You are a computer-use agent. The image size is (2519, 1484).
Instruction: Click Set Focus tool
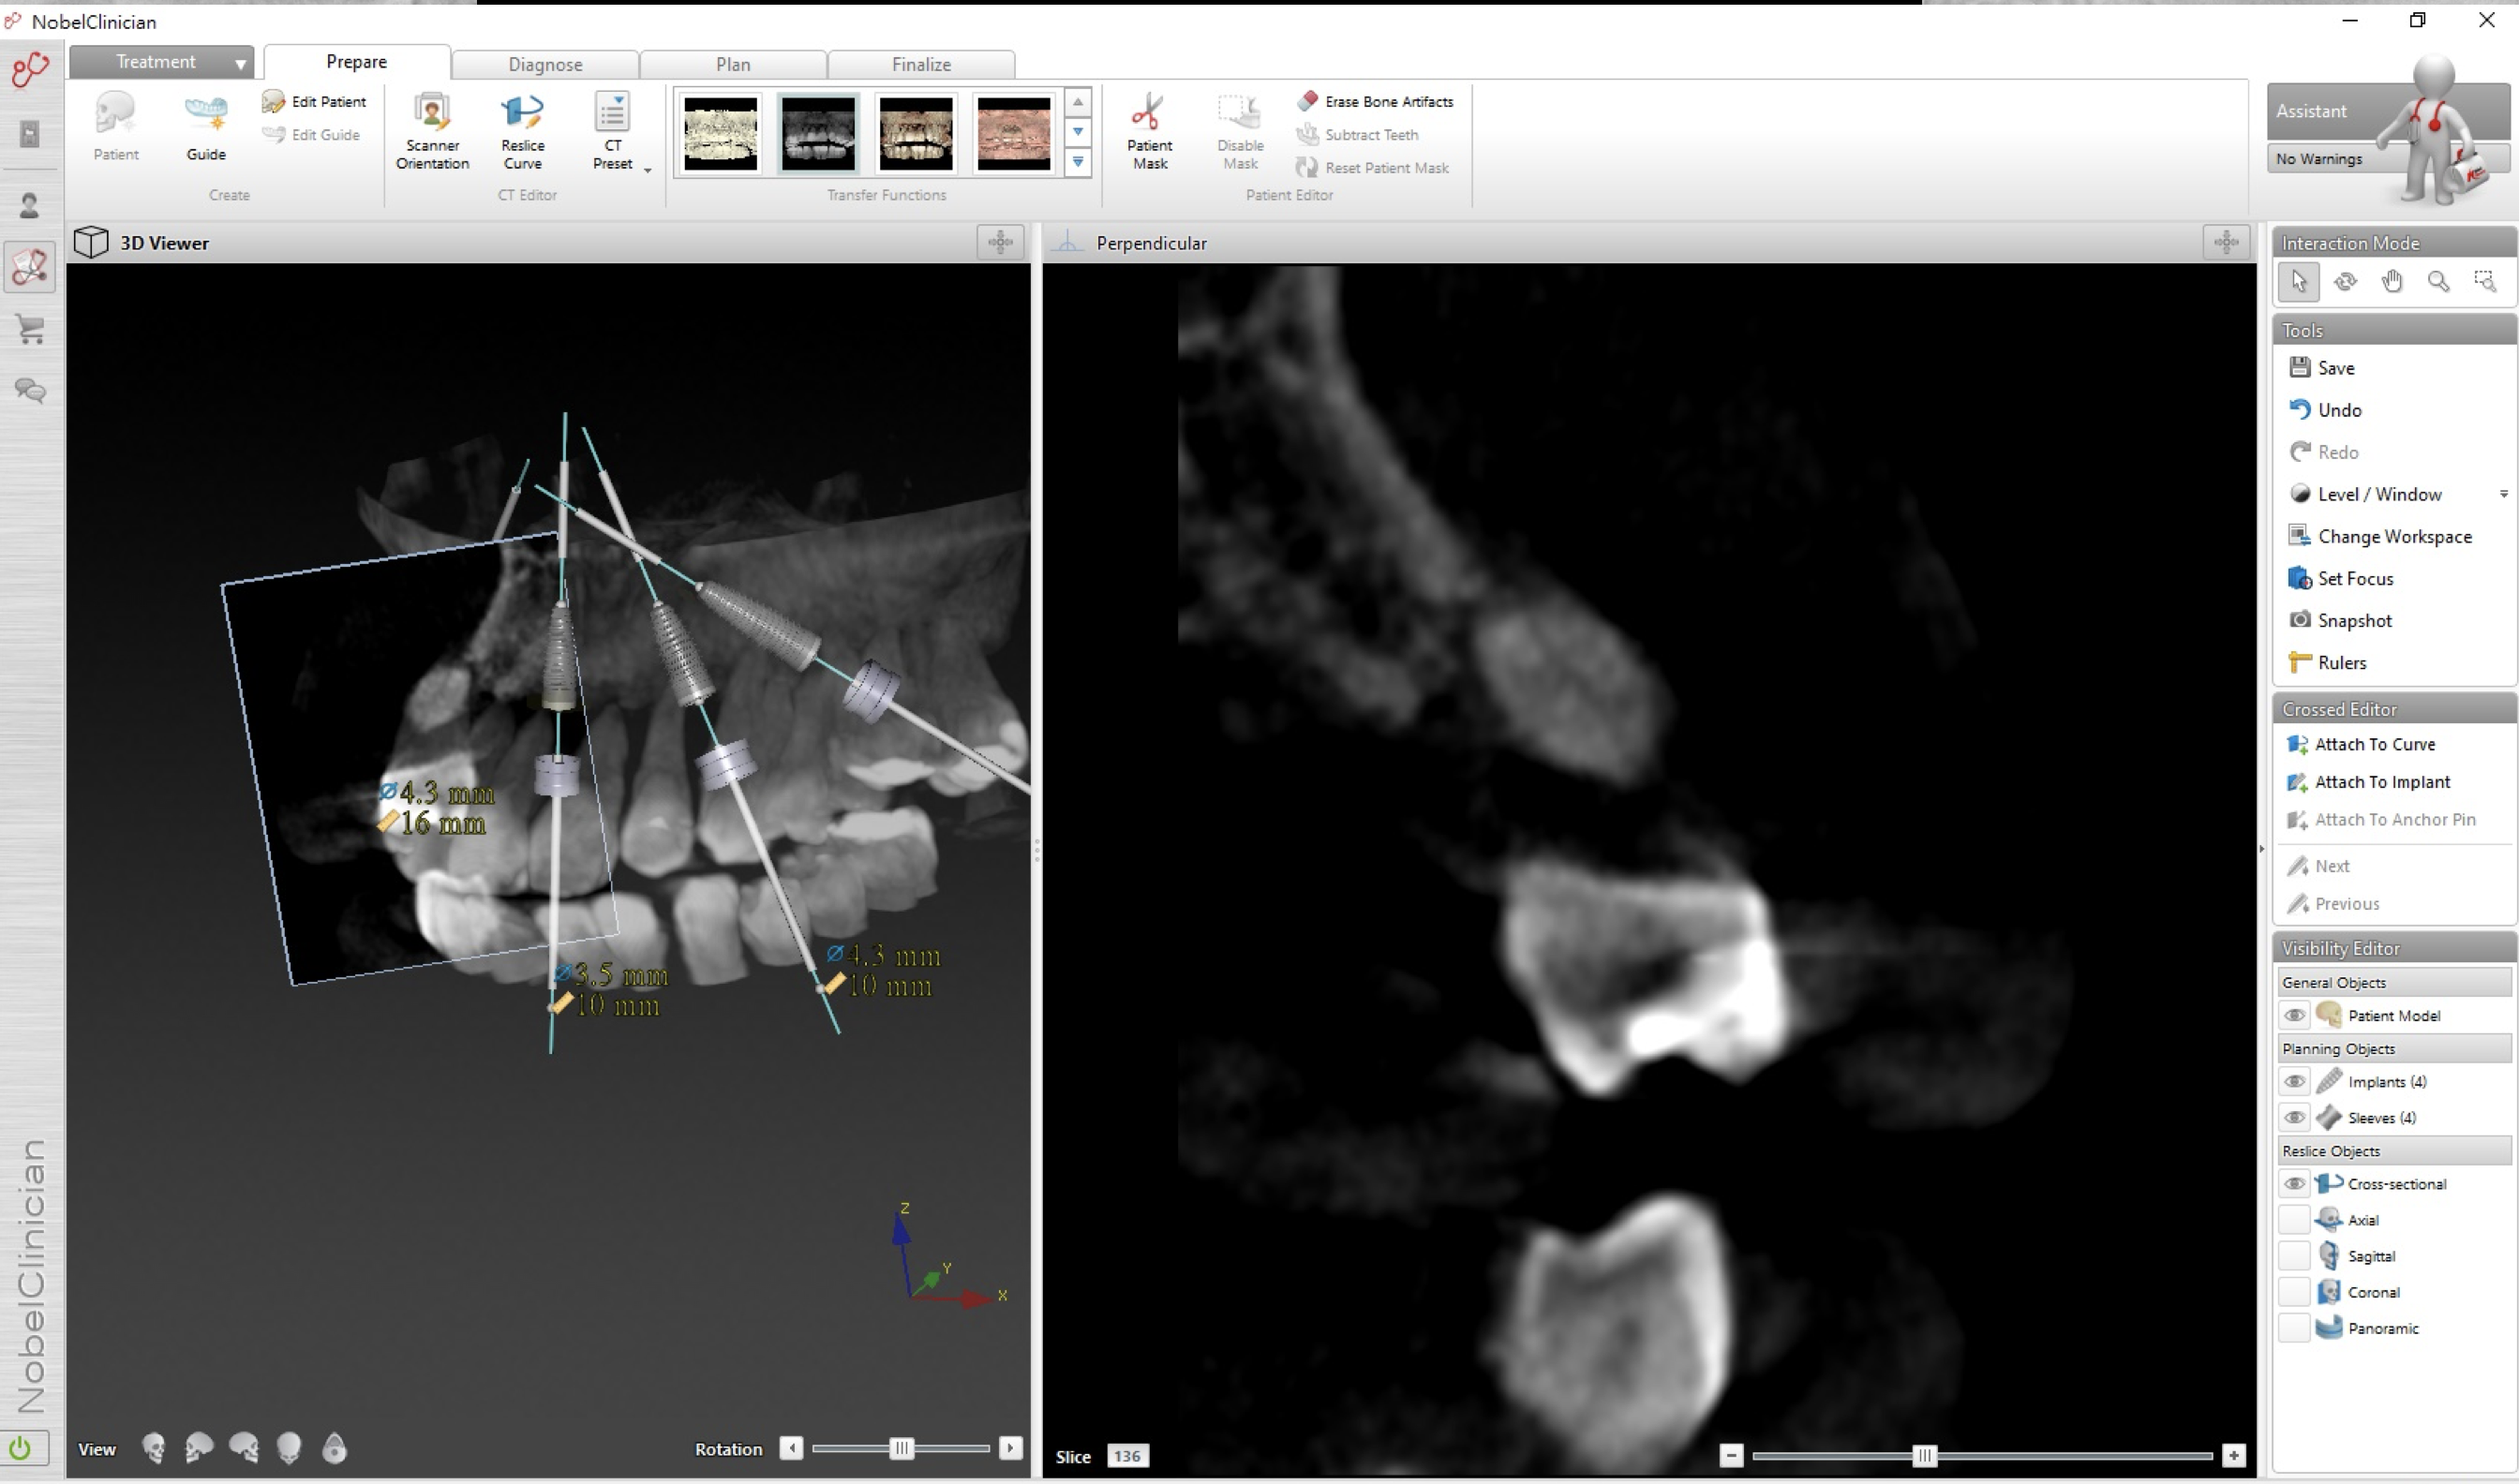(2340, 578)
